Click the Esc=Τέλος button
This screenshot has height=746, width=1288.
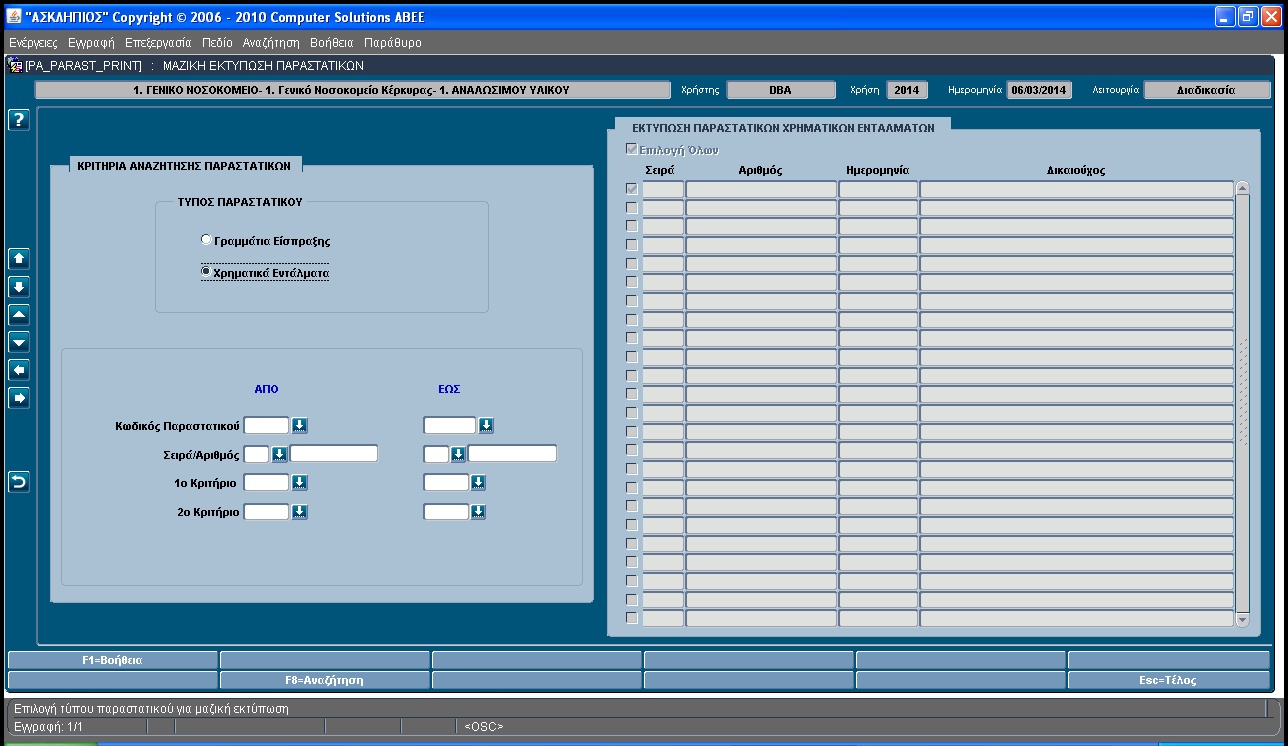coord(1169,680)
